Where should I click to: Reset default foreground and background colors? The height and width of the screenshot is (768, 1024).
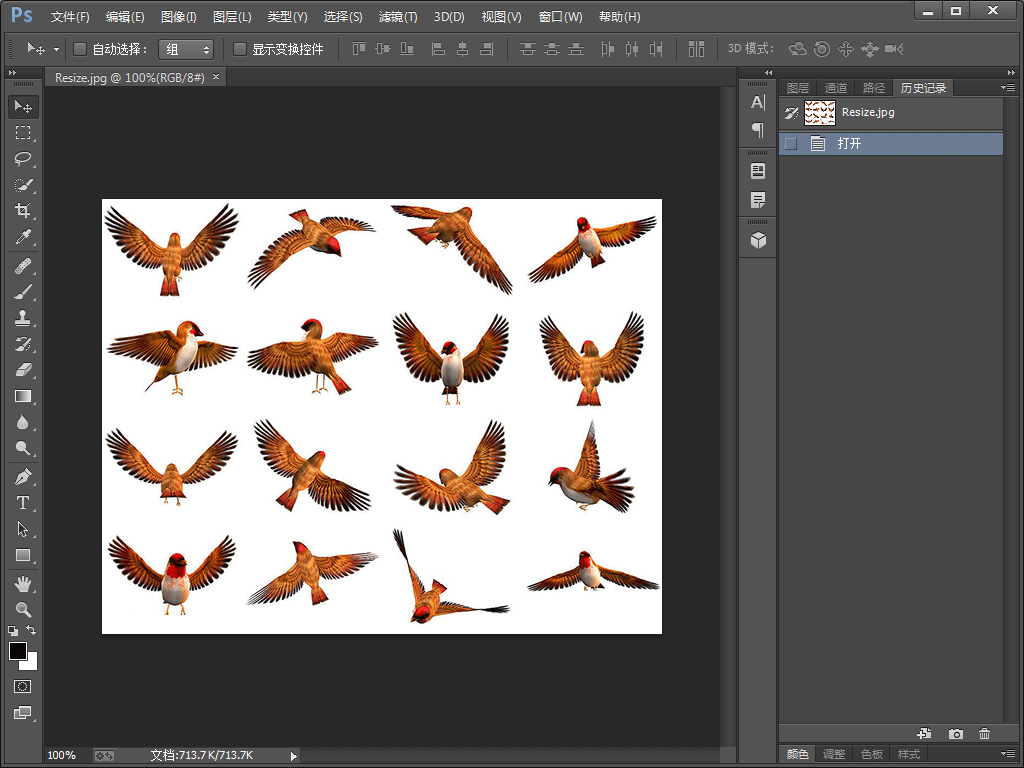point(12,631)
